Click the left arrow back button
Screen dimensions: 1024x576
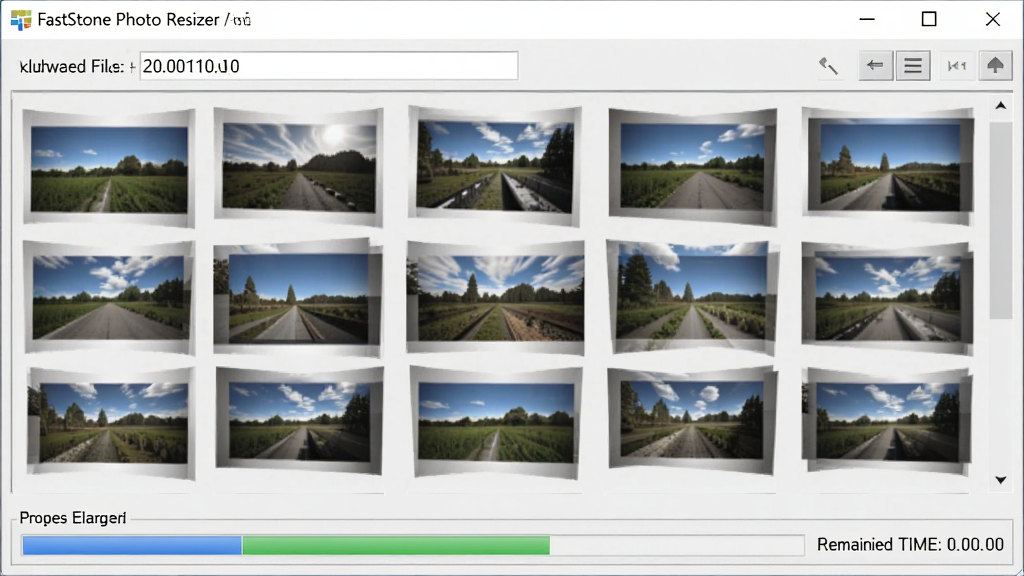pos(875,65)
